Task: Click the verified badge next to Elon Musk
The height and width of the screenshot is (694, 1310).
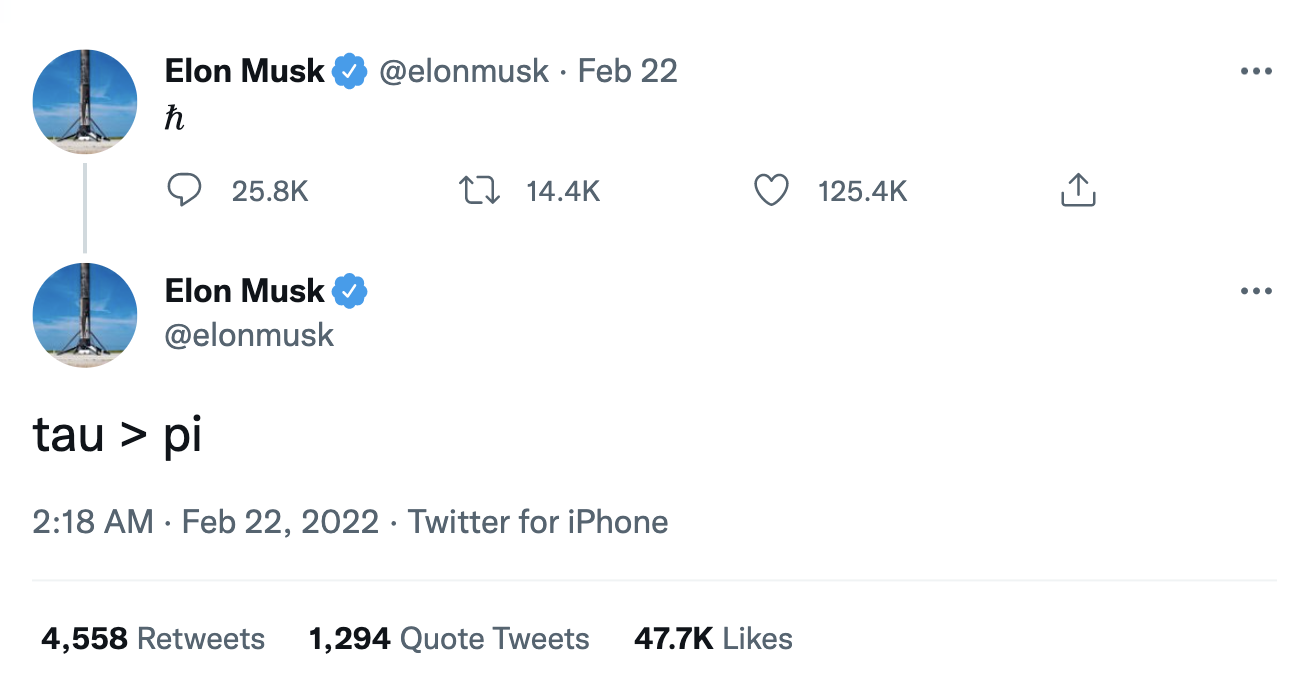Action: (347, 70)
